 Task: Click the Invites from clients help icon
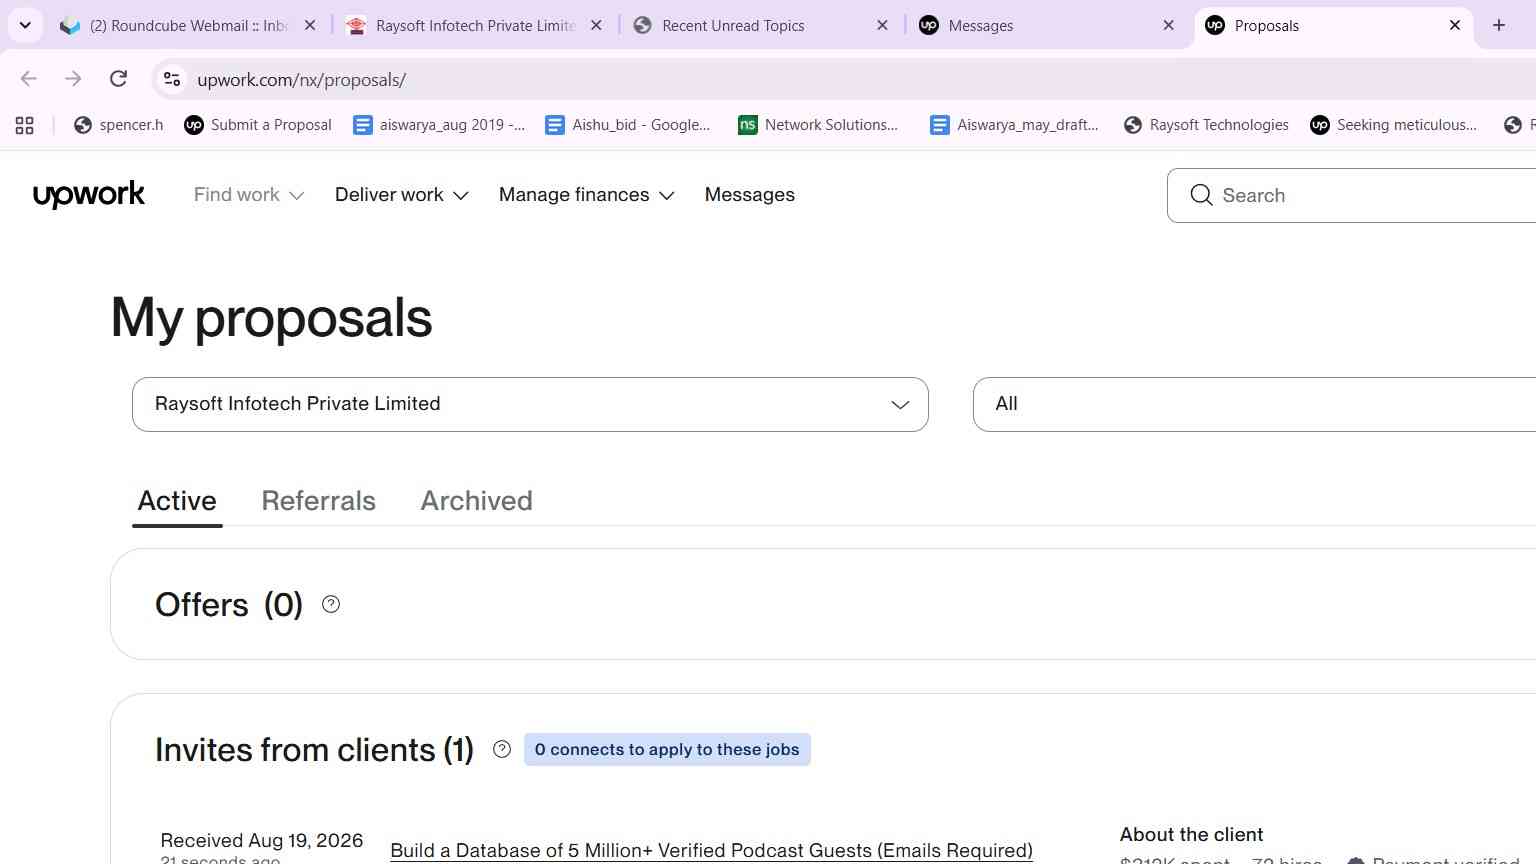point(502,749)
